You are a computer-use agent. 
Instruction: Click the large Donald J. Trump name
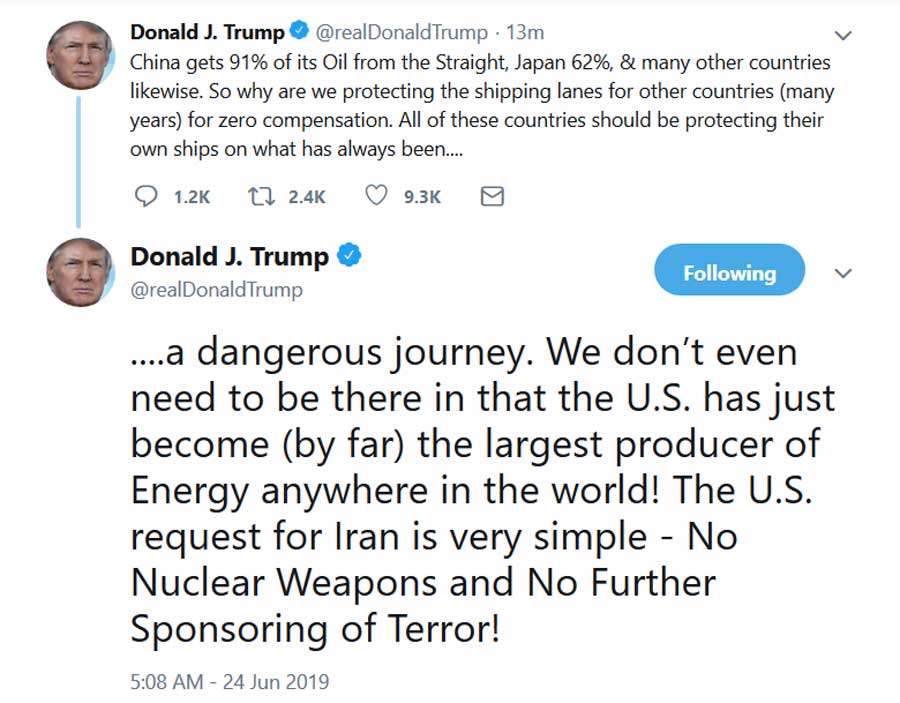coord(229,257)
